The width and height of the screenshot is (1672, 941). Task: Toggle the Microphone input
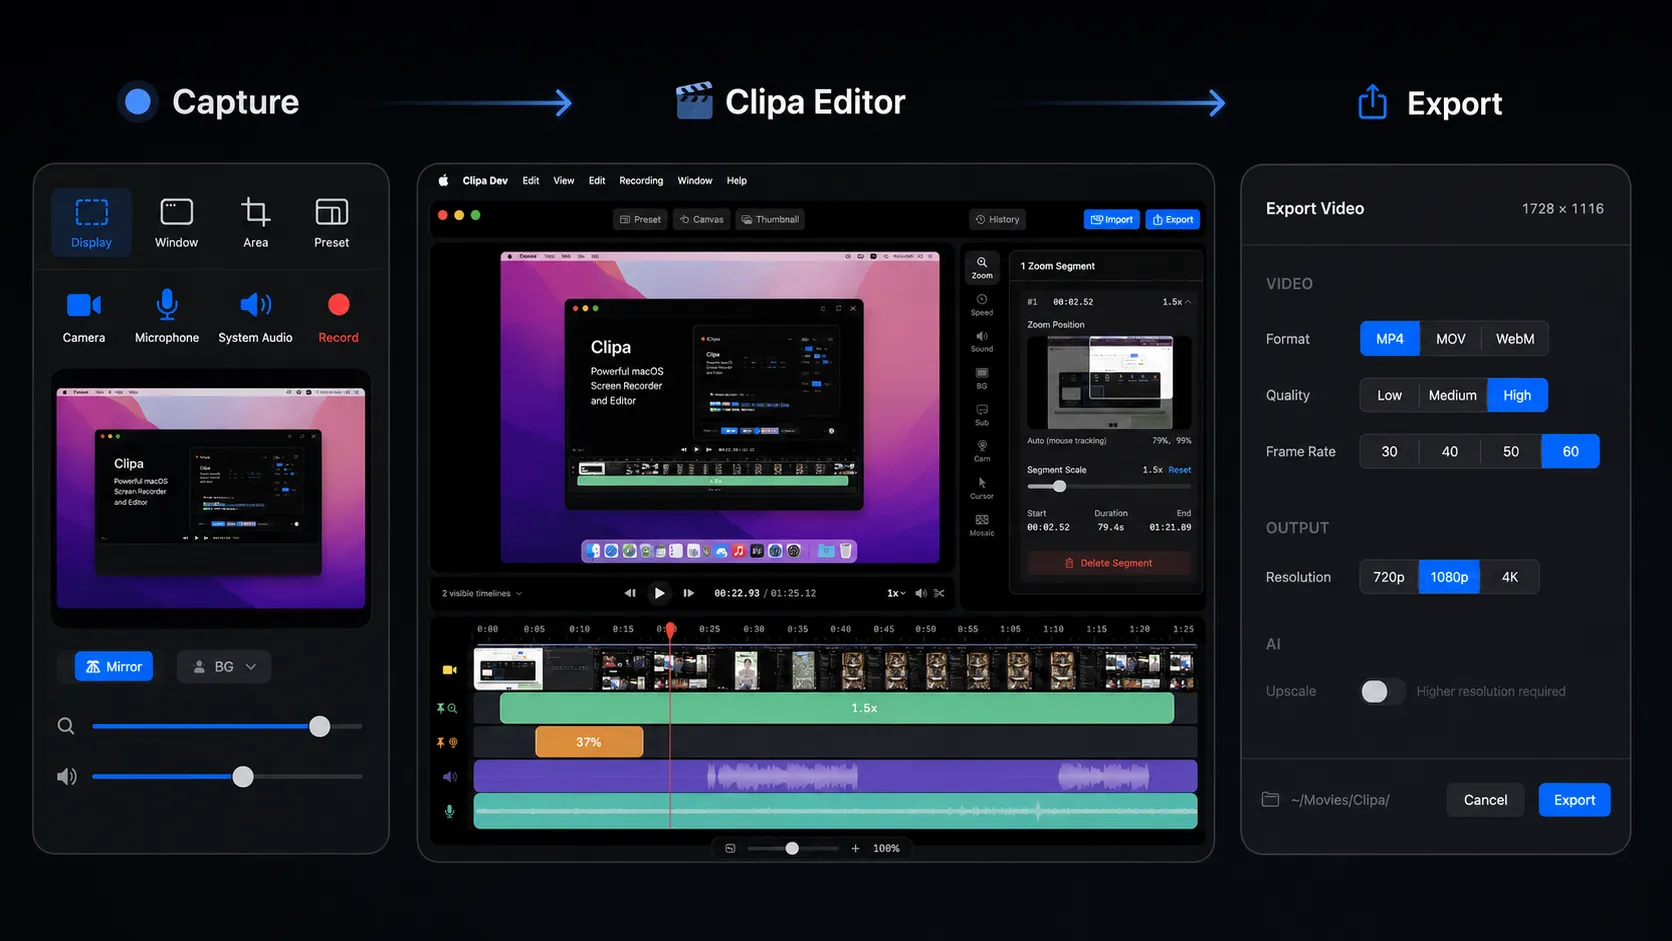pos(167,317)
